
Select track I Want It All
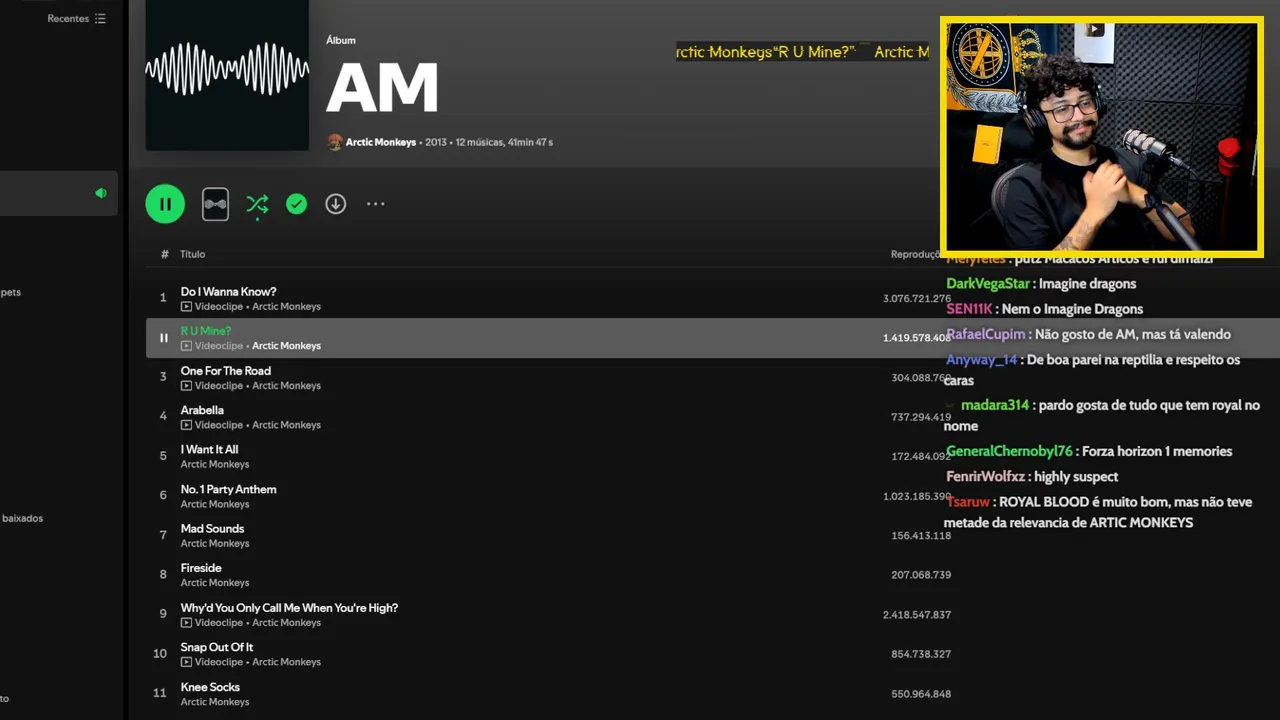pos(209,450)
